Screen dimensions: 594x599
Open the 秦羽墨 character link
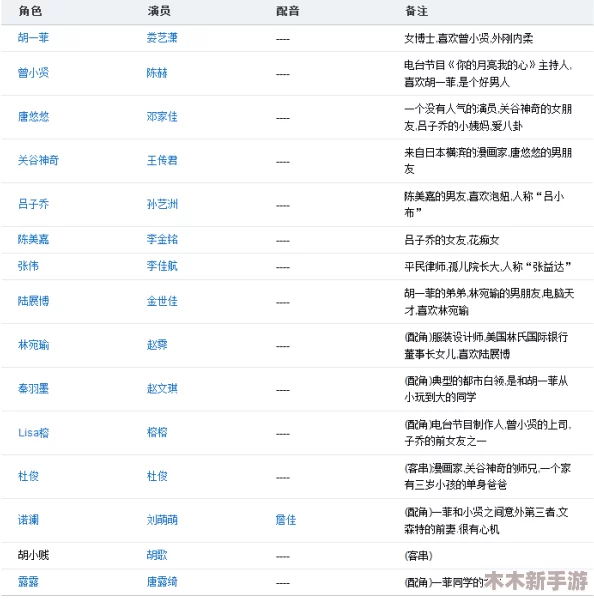[x=33, y=389]
